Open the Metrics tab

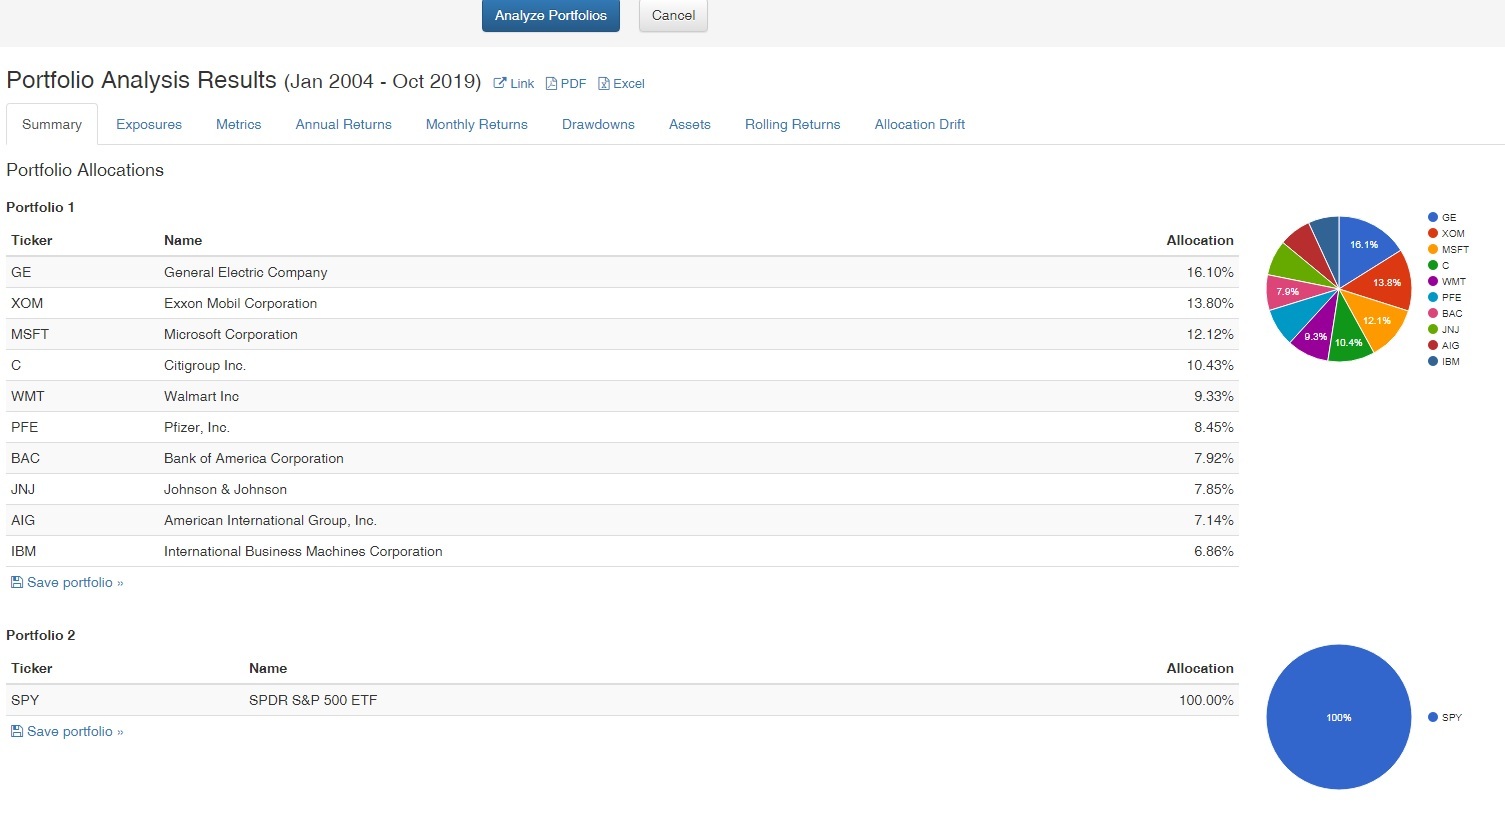(238, 125)
